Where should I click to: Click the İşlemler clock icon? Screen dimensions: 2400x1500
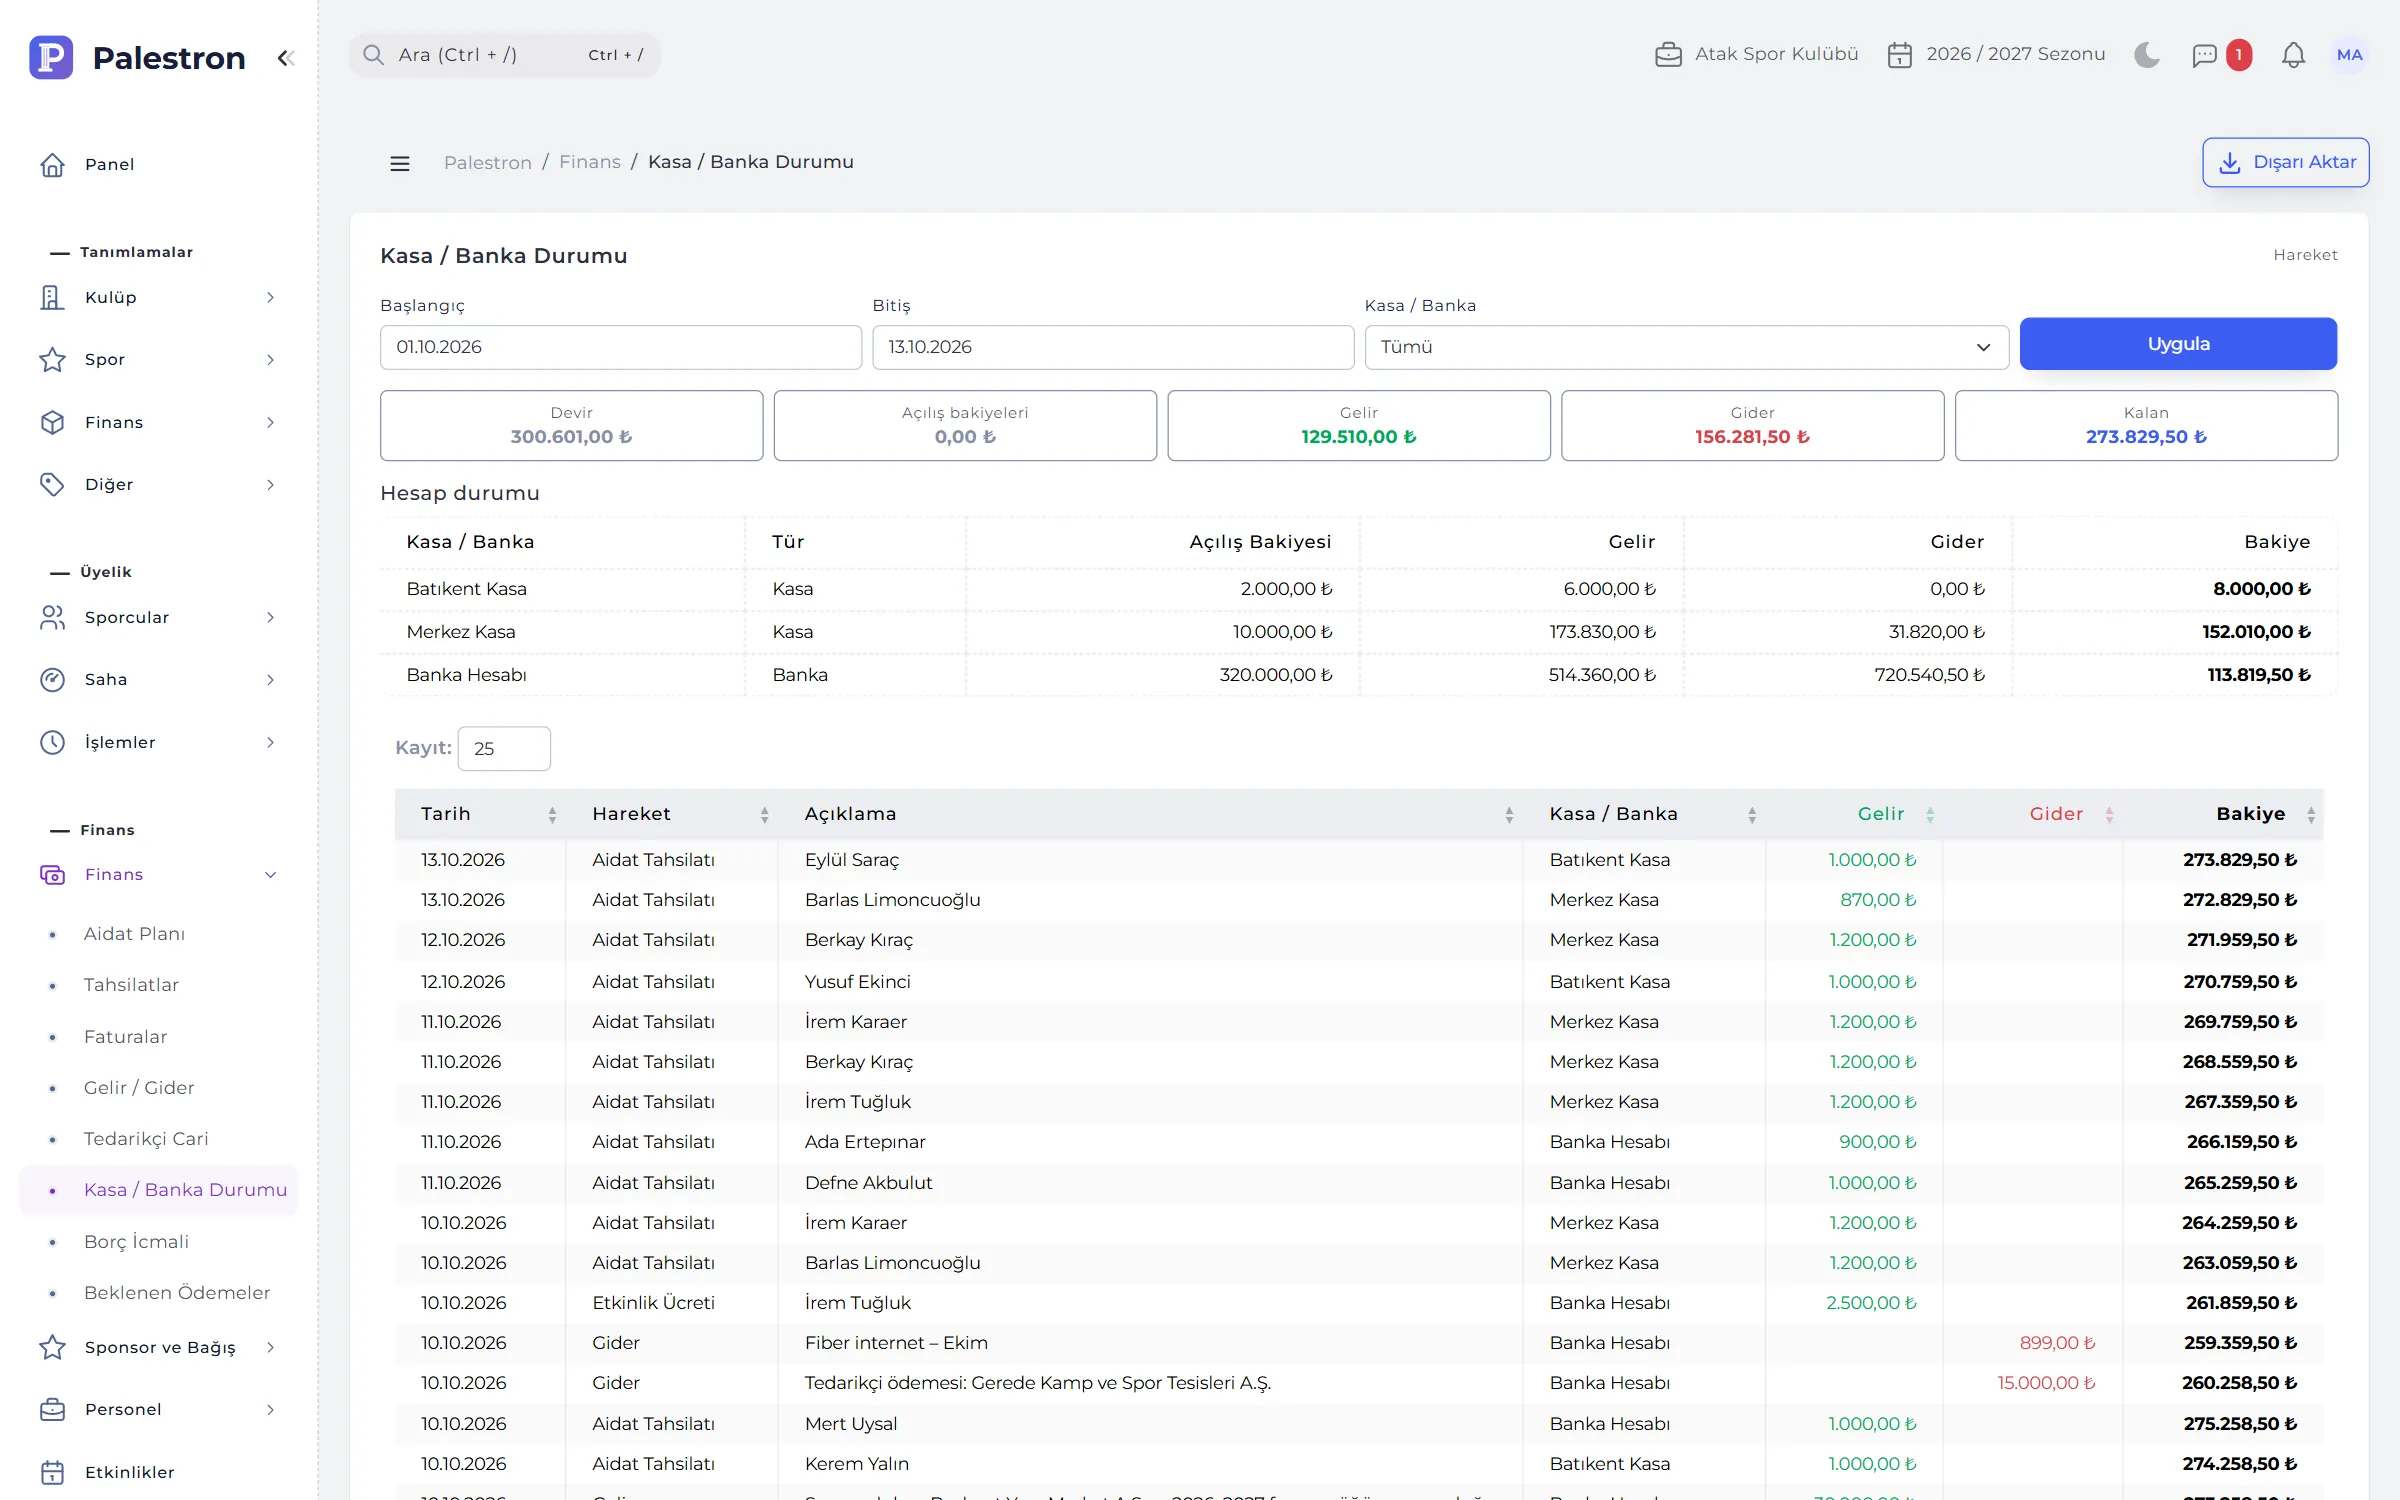coord(53,743)
